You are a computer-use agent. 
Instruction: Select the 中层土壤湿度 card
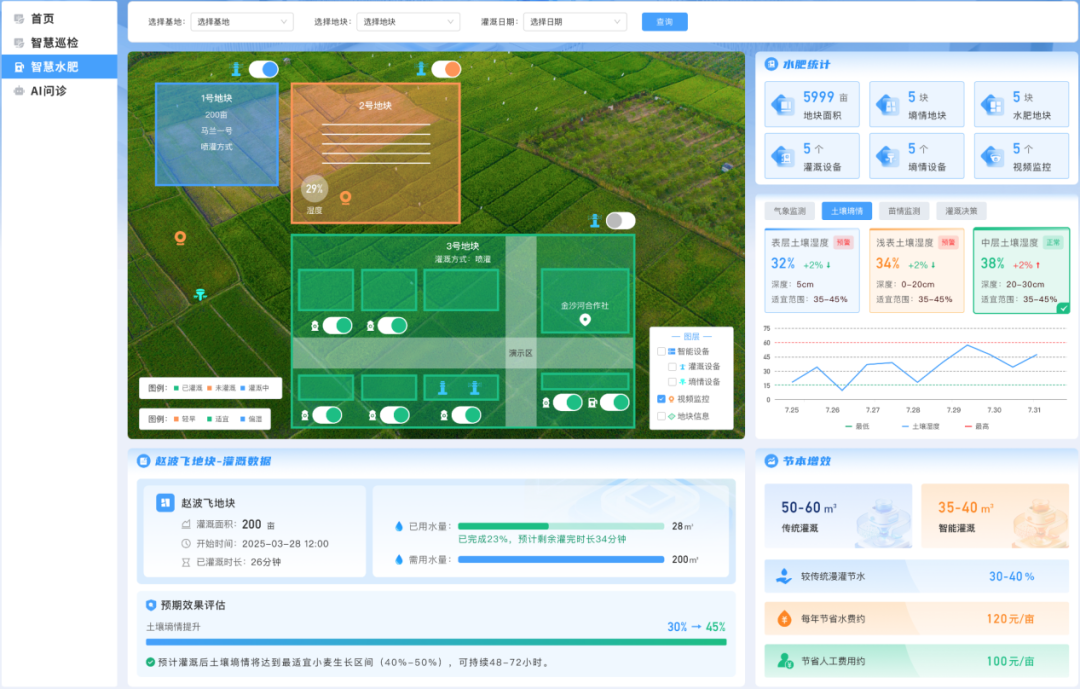point(1021,271)
